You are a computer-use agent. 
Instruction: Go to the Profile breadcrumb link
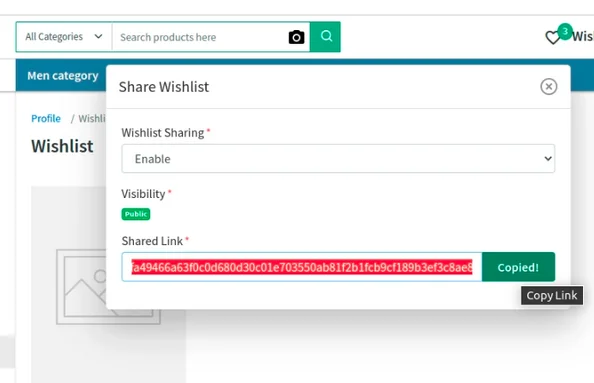tap(46, 119)
